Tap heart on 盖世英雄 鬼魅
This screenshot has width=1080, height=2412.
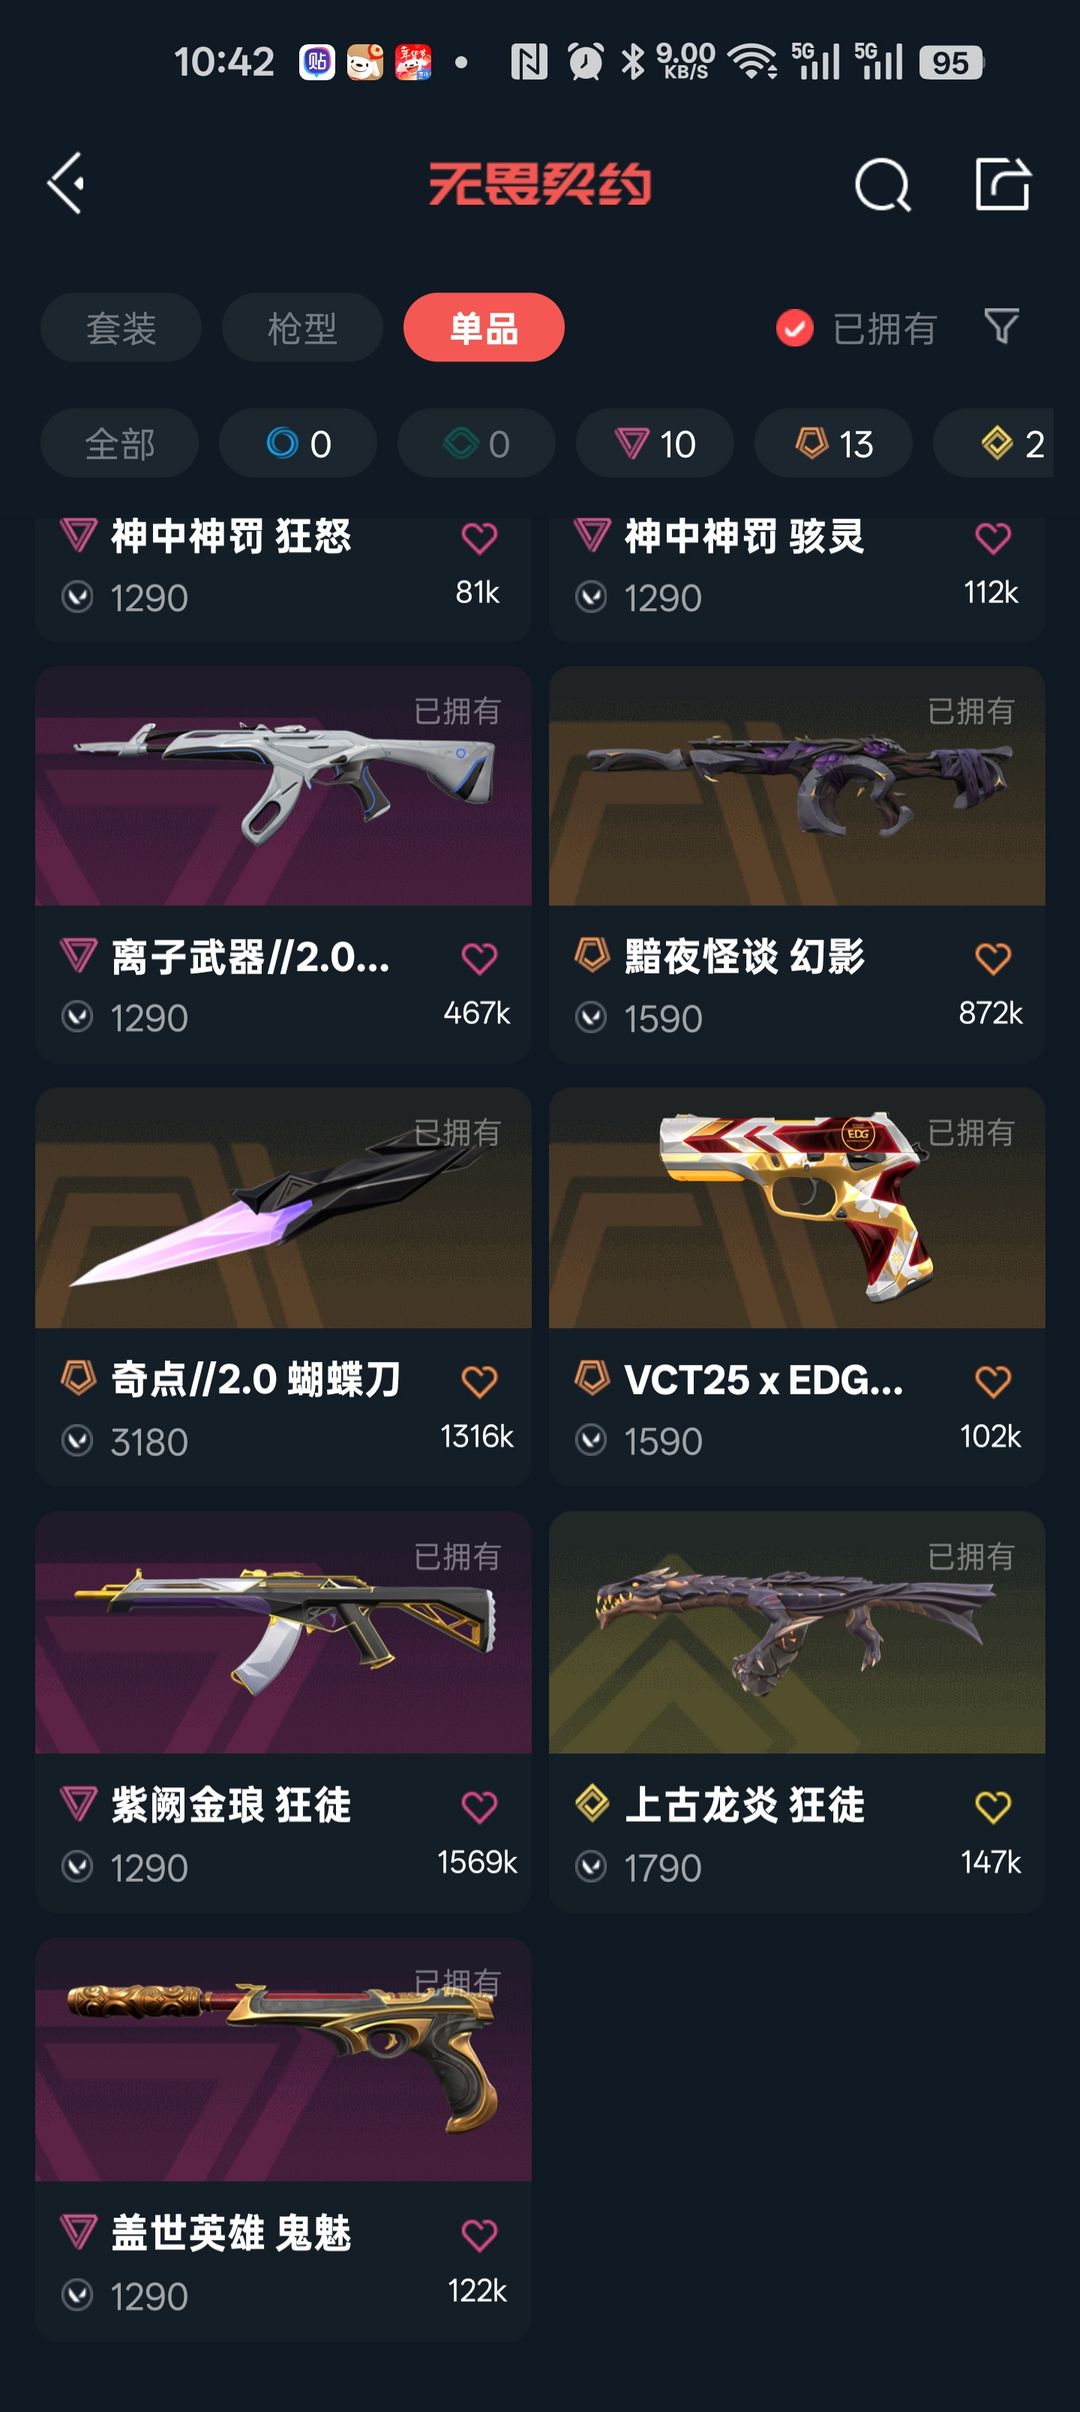pos(479,2234)
